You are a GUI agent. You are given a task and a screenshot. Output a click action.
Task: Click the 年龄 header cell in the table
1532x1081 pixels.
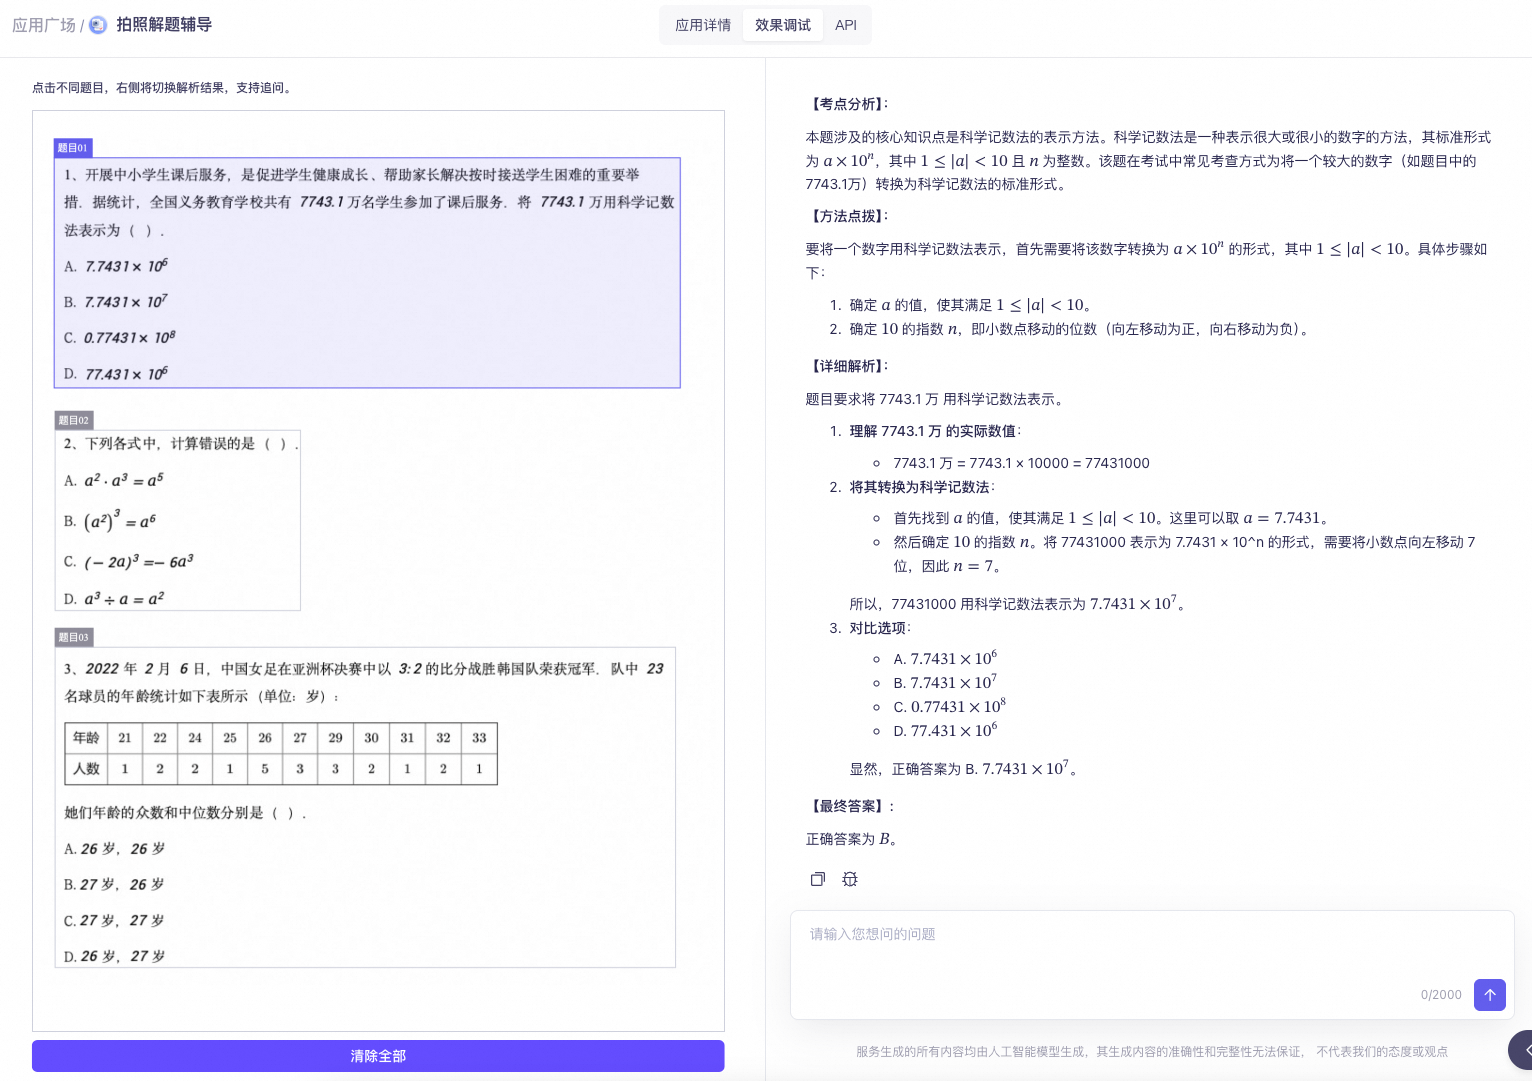(86, 738)
